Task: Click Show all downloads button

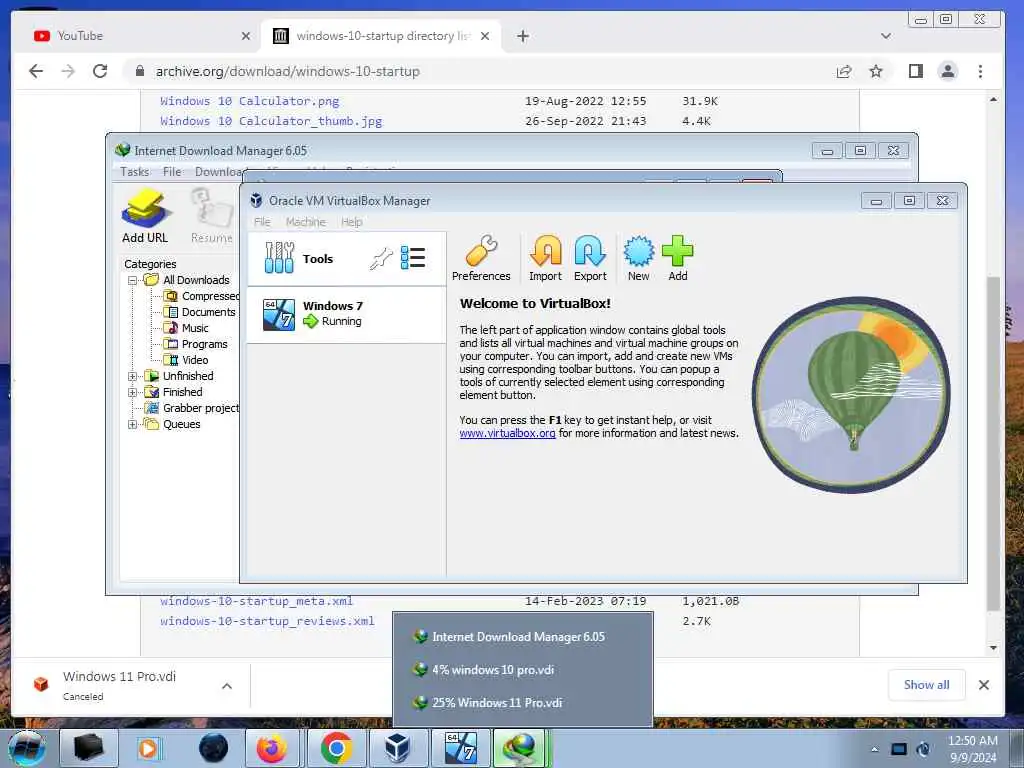Action: [x=926, y=685]
